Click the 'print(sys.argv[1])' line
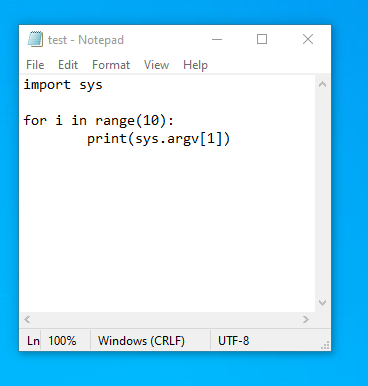This screenshot has width=368, height=386. tap(159, 138)
